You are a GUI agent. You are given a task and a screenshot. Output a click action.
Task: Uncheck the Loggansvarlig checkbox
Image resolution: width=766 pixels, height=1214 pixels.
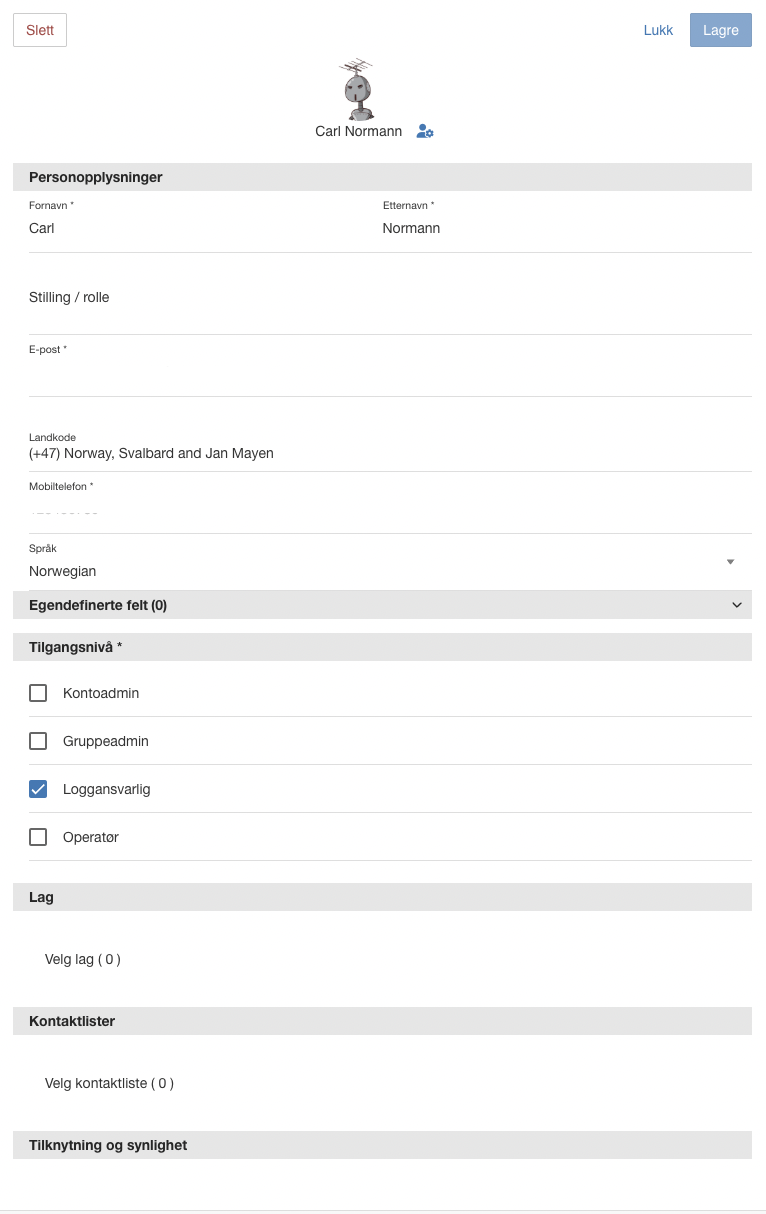(x=38, y=789)
